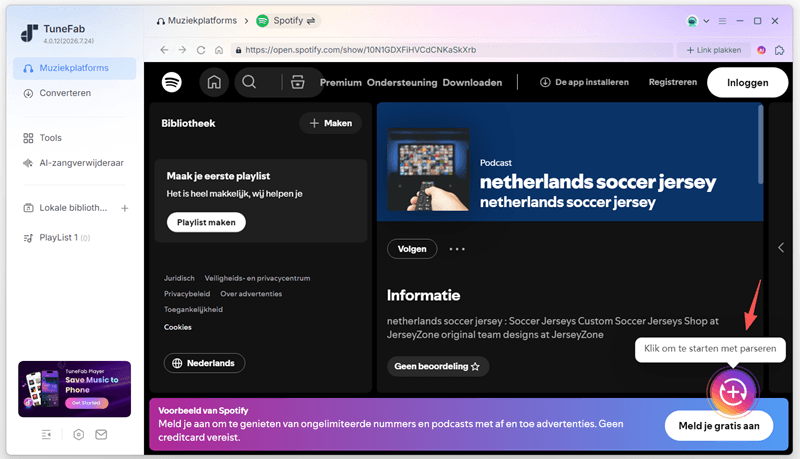Open the Privacybeleid link

coord(187,294)
